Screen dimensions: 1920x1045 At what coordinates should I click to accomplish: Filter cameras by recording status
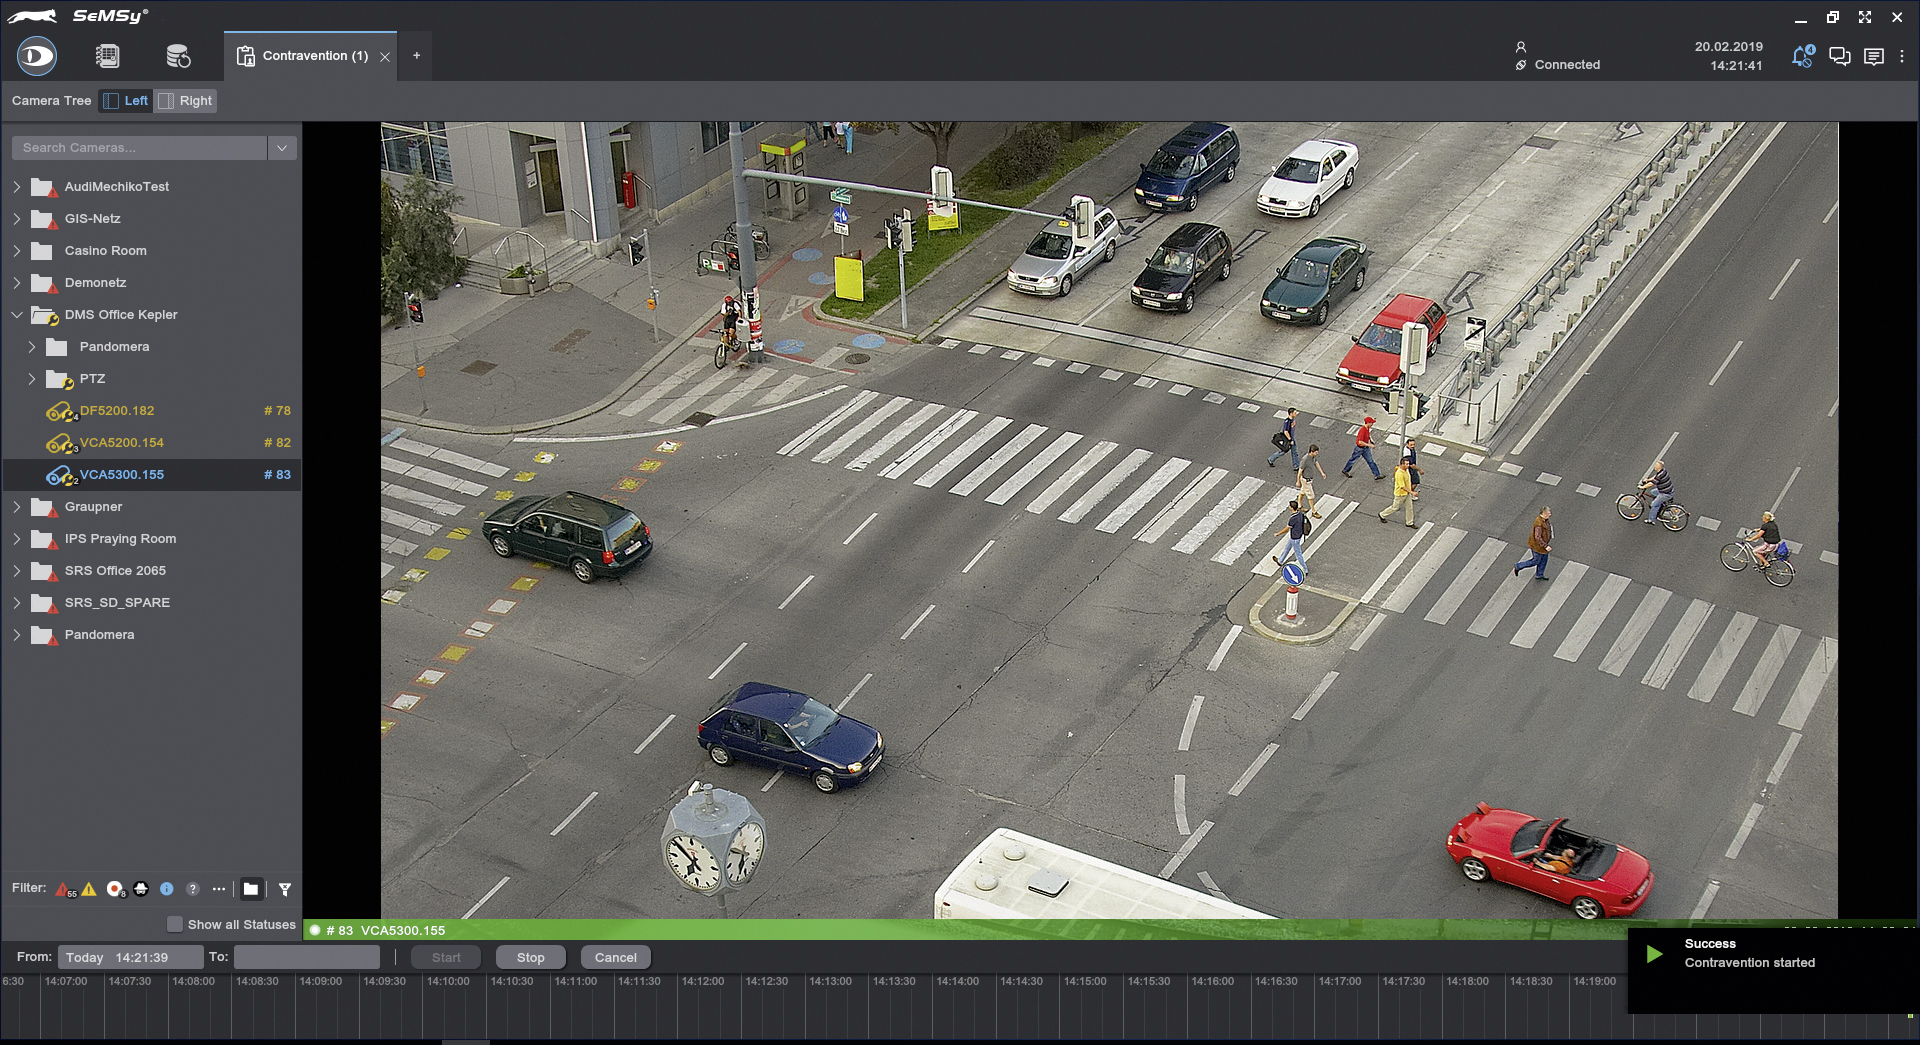pos(115,889)
